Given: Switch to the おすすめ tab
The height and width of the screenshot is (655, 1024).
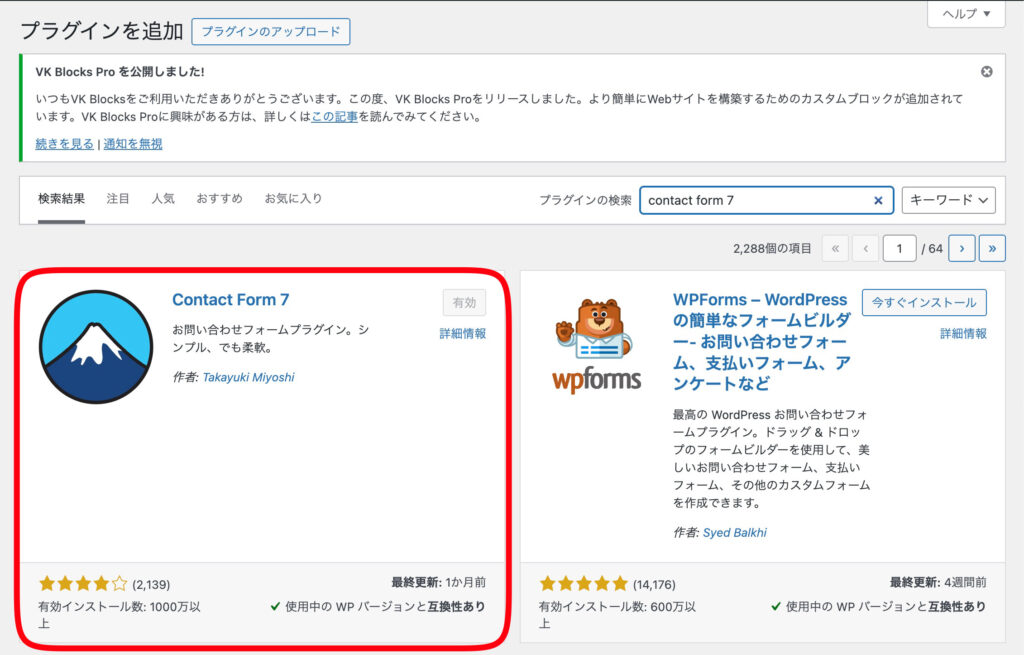Looking at the screenshot, I should [x=219, y=199].
